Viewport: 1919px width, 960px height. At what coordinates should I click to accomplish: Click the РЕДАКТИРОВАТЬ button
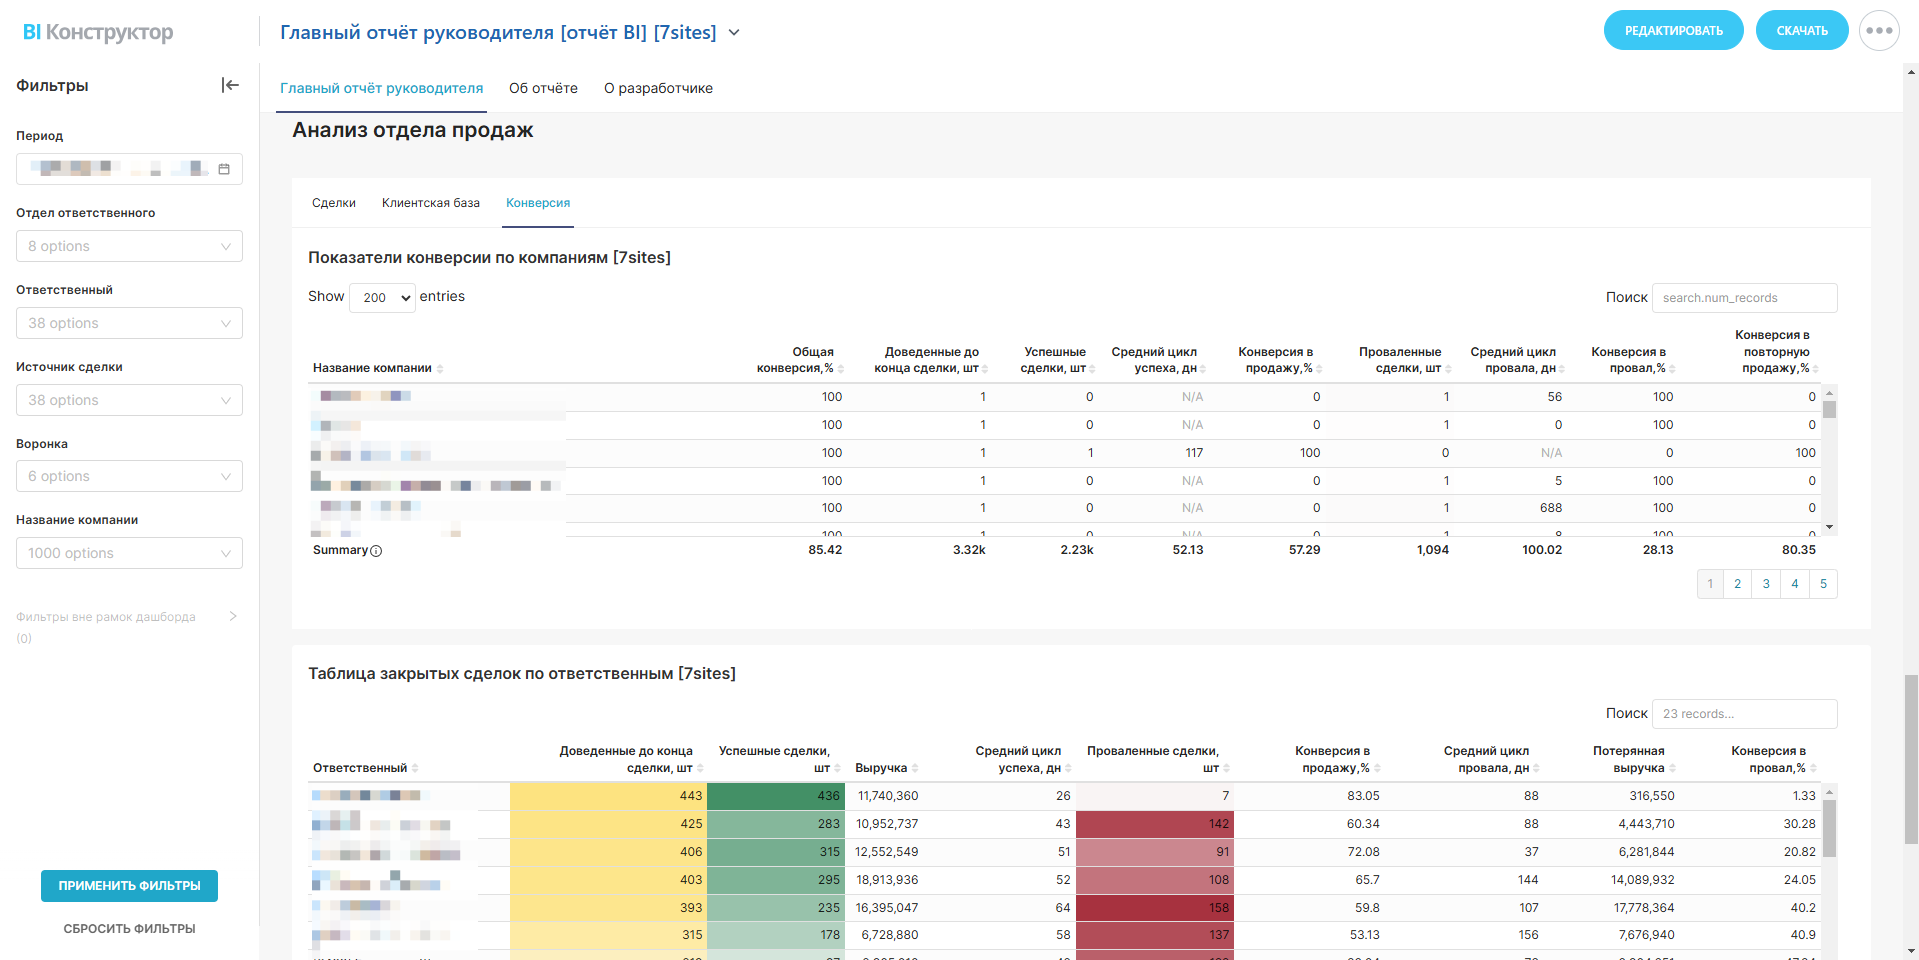(x=1673, y=31)
